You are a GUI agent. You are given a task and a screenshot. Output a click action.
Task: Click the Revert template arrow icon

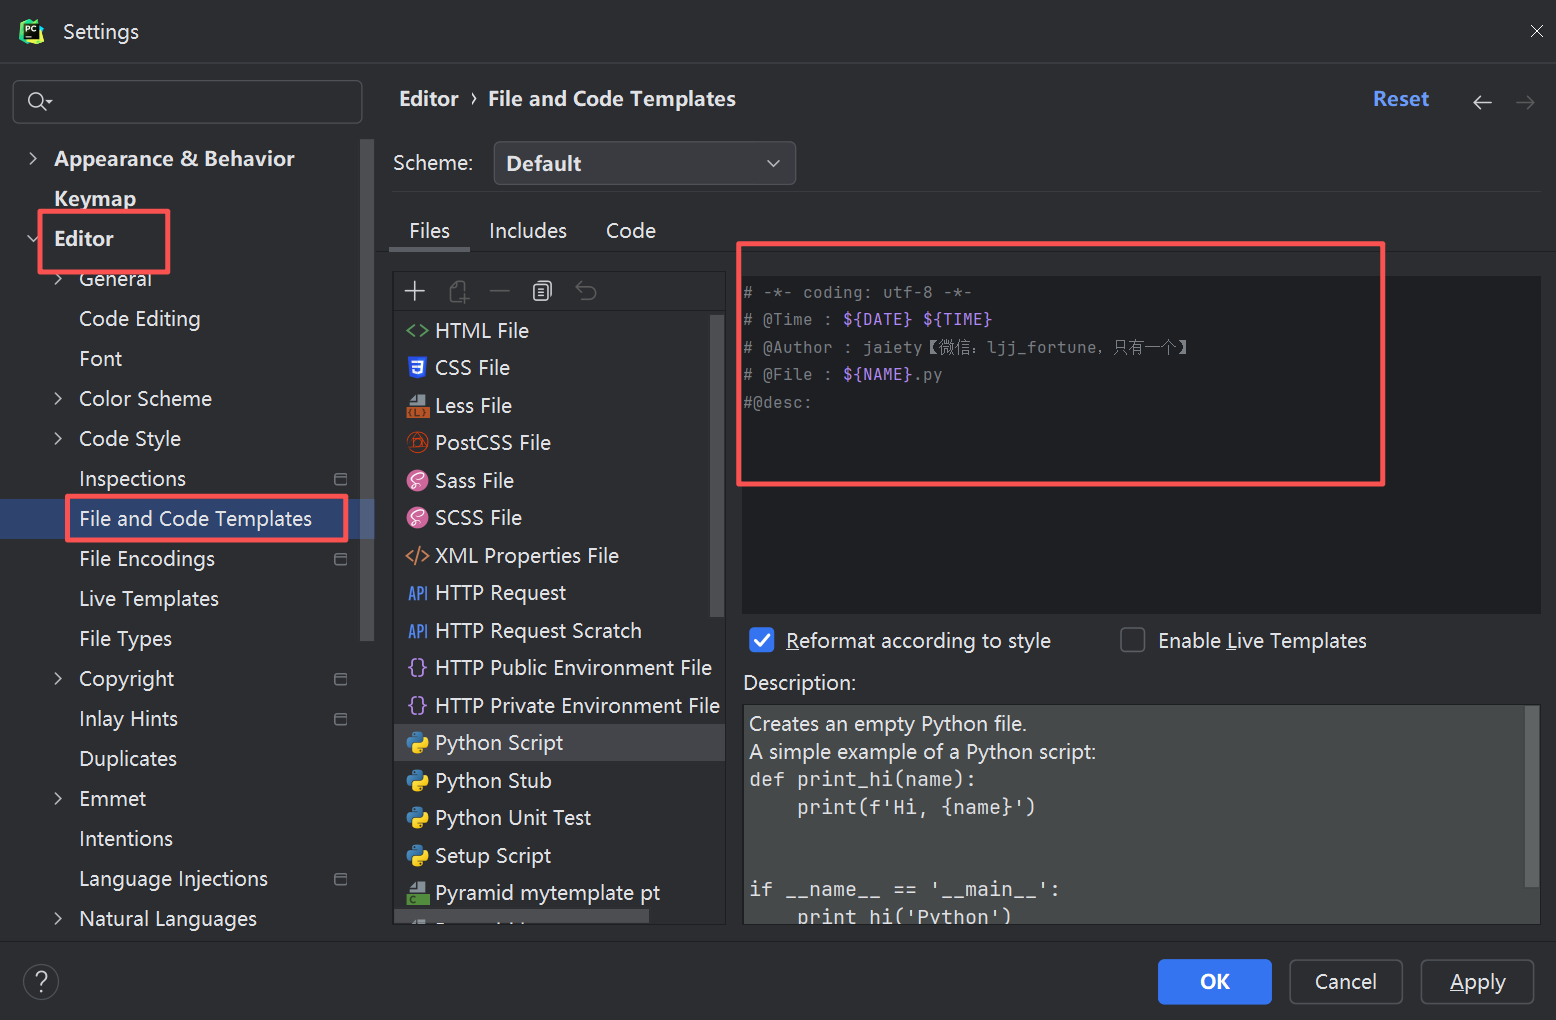point(586,291)
